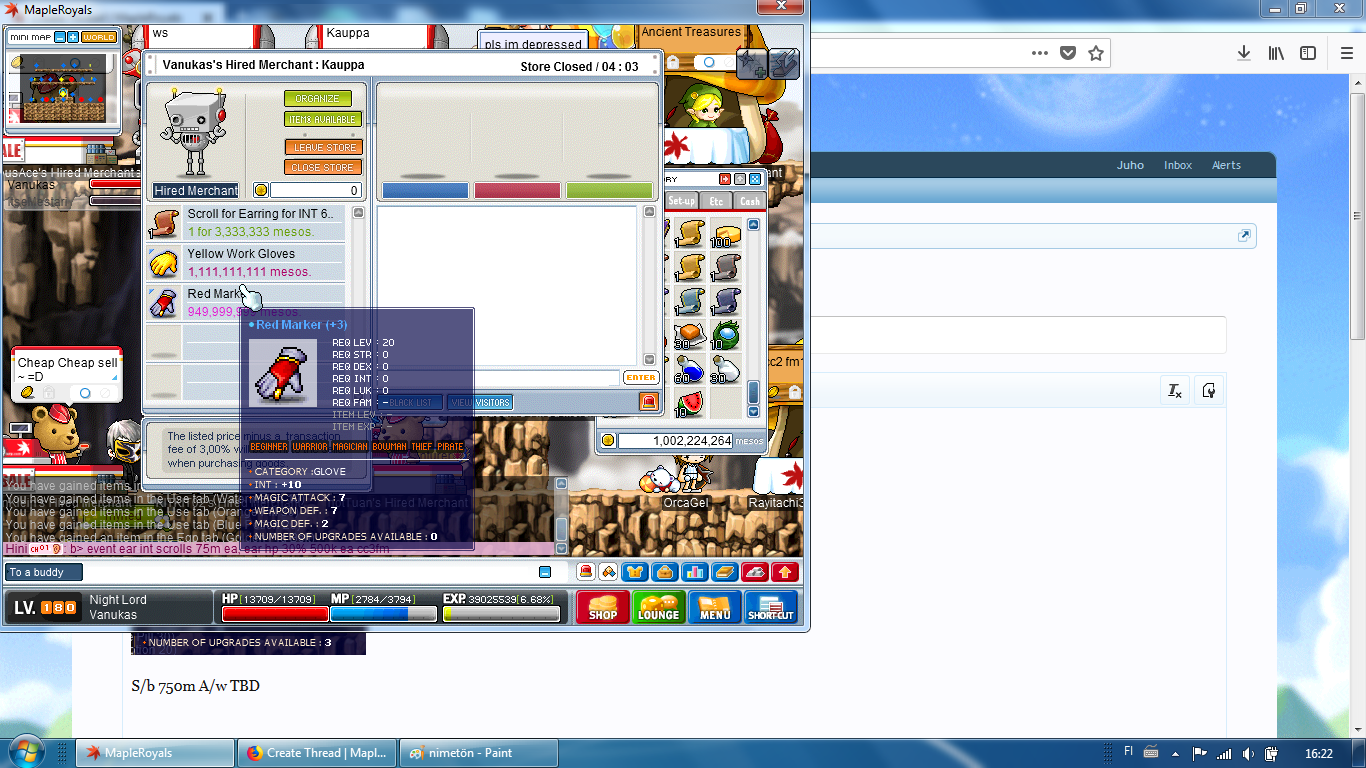Click the watermelon item in inventory
Viewport: 1366px width, 768px height.
point(689,403)
